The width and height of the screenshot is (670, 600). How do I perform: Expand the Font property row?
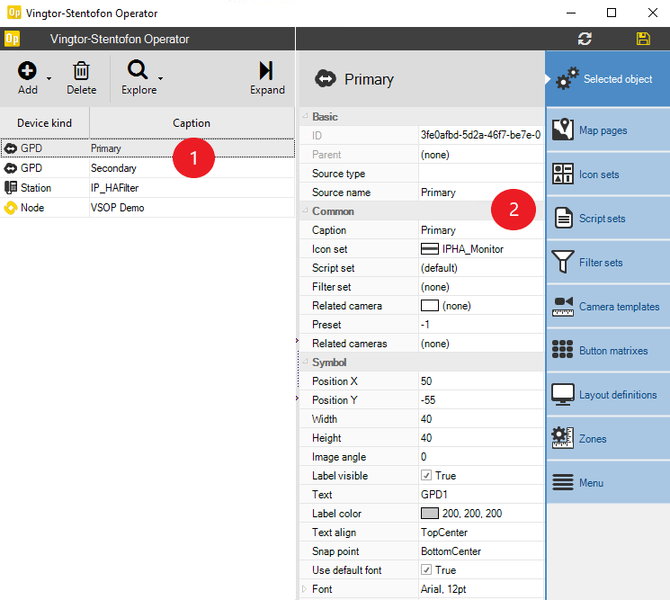pos(305,589)
